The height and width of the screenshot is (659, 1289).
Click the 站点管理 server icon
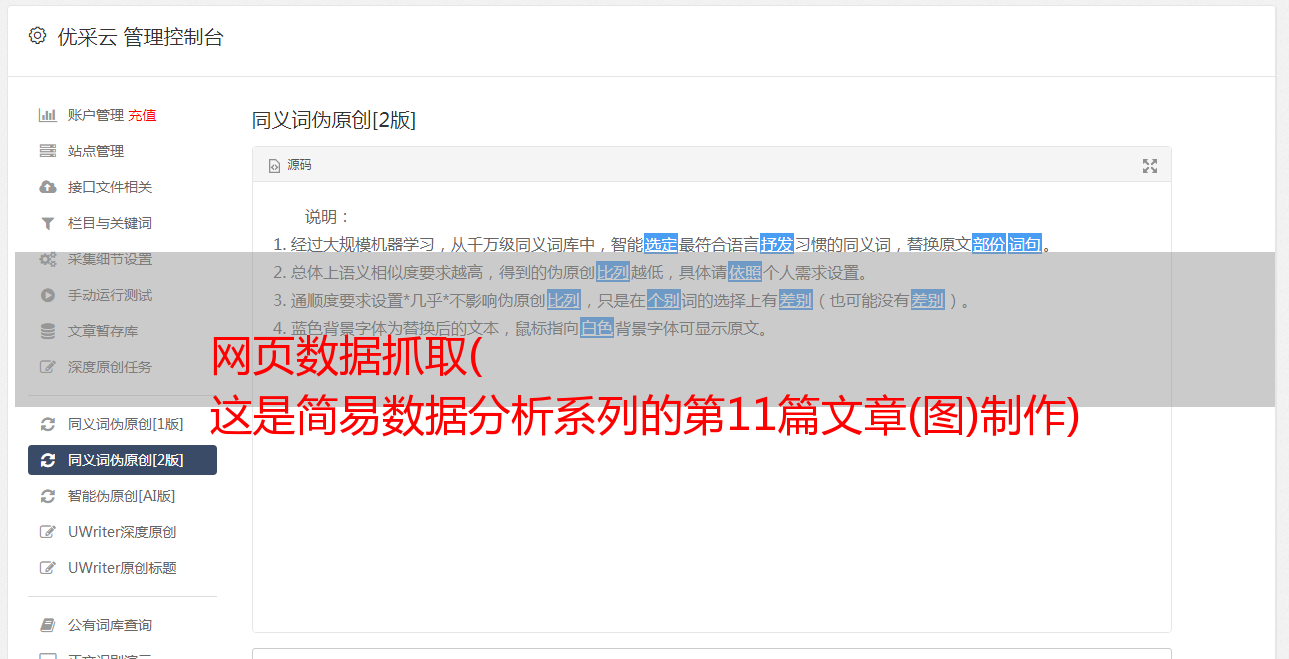pyautogui.click(x=48, y=151)
